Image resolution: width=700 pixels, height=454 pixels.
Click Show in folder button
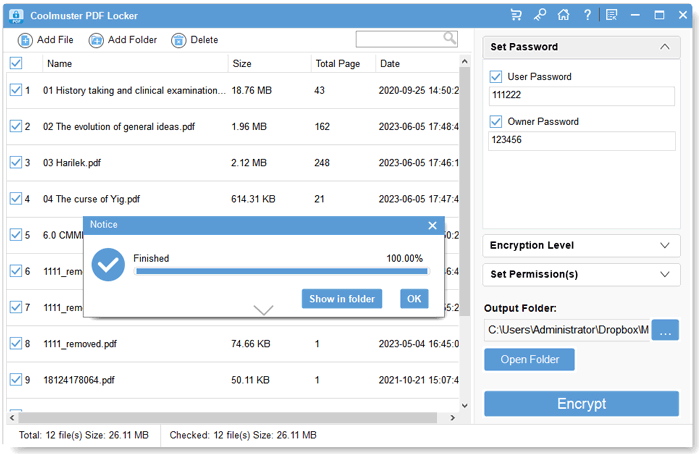tap(342, 299)
